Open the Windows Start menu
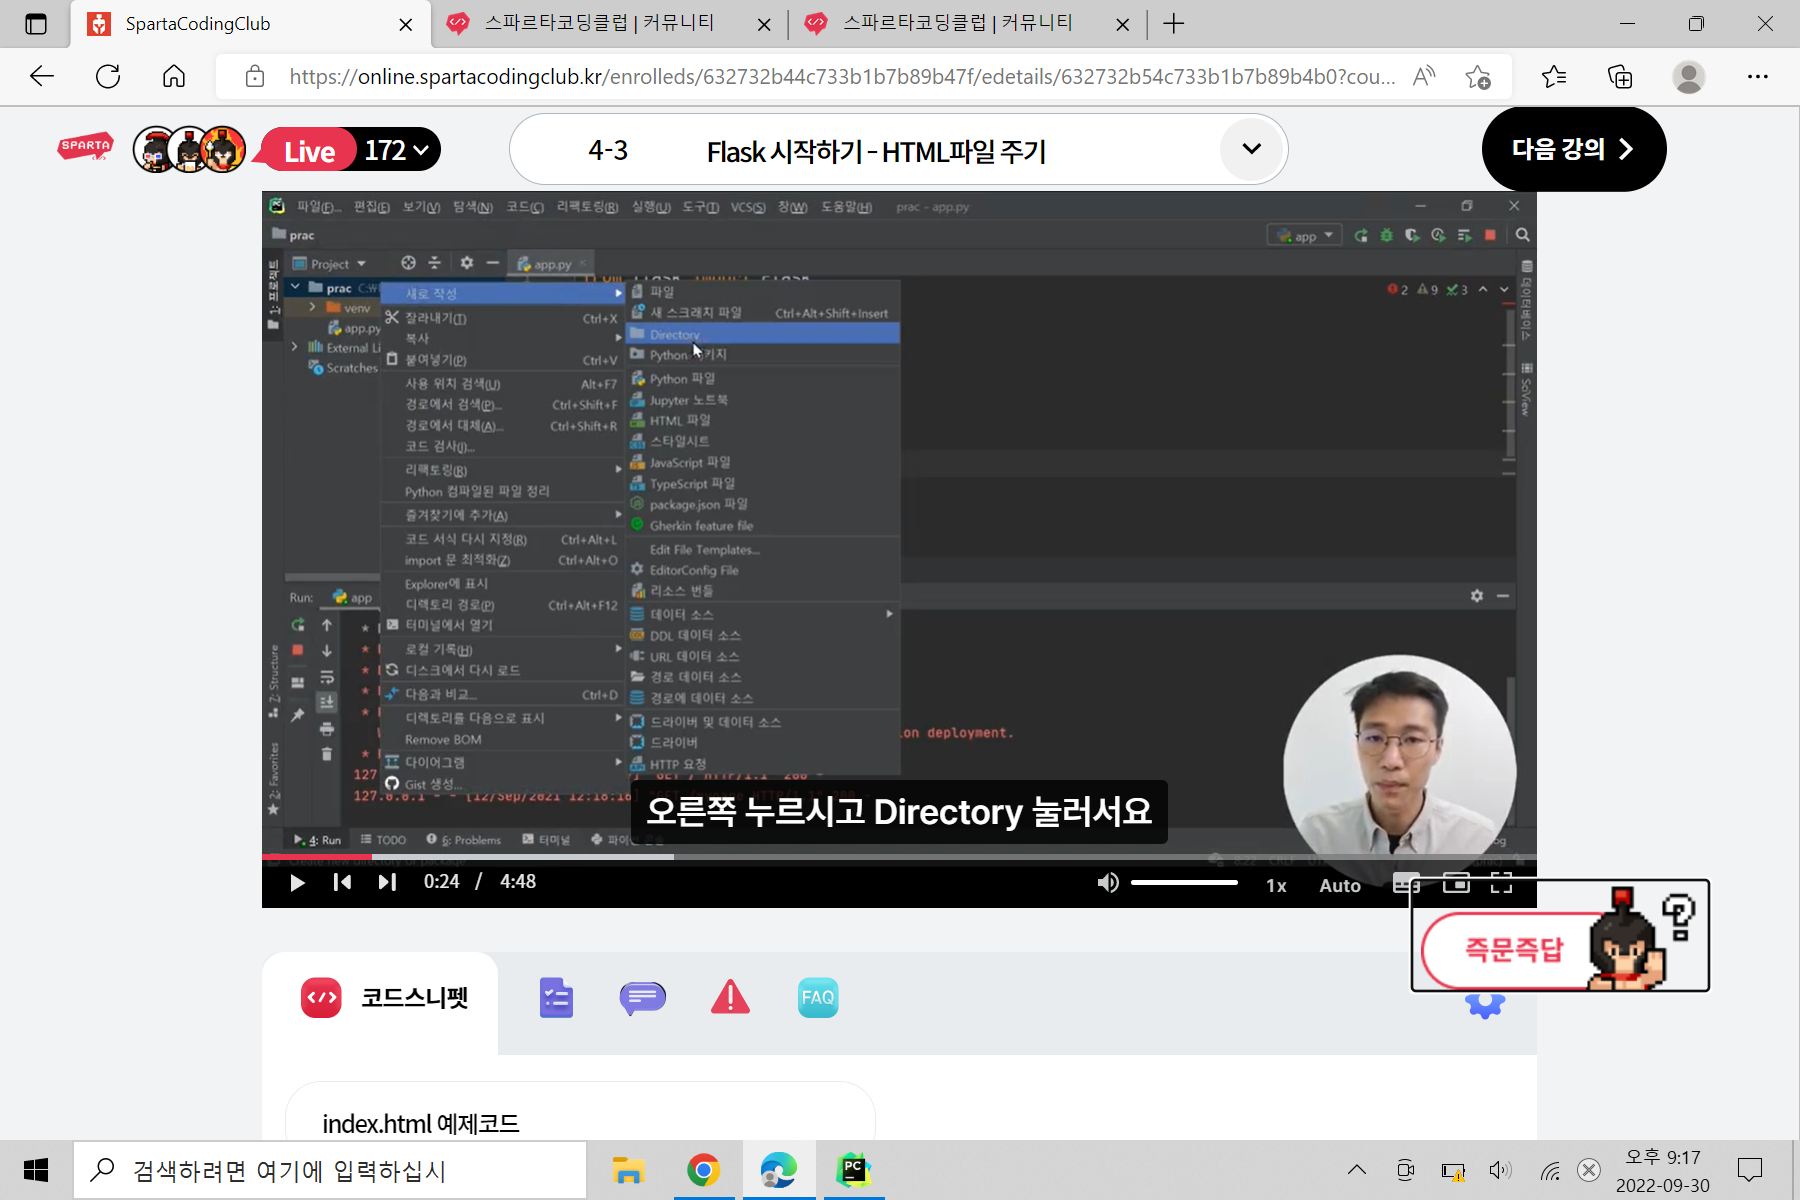 pyautogui.click(x=36, y=1170)
